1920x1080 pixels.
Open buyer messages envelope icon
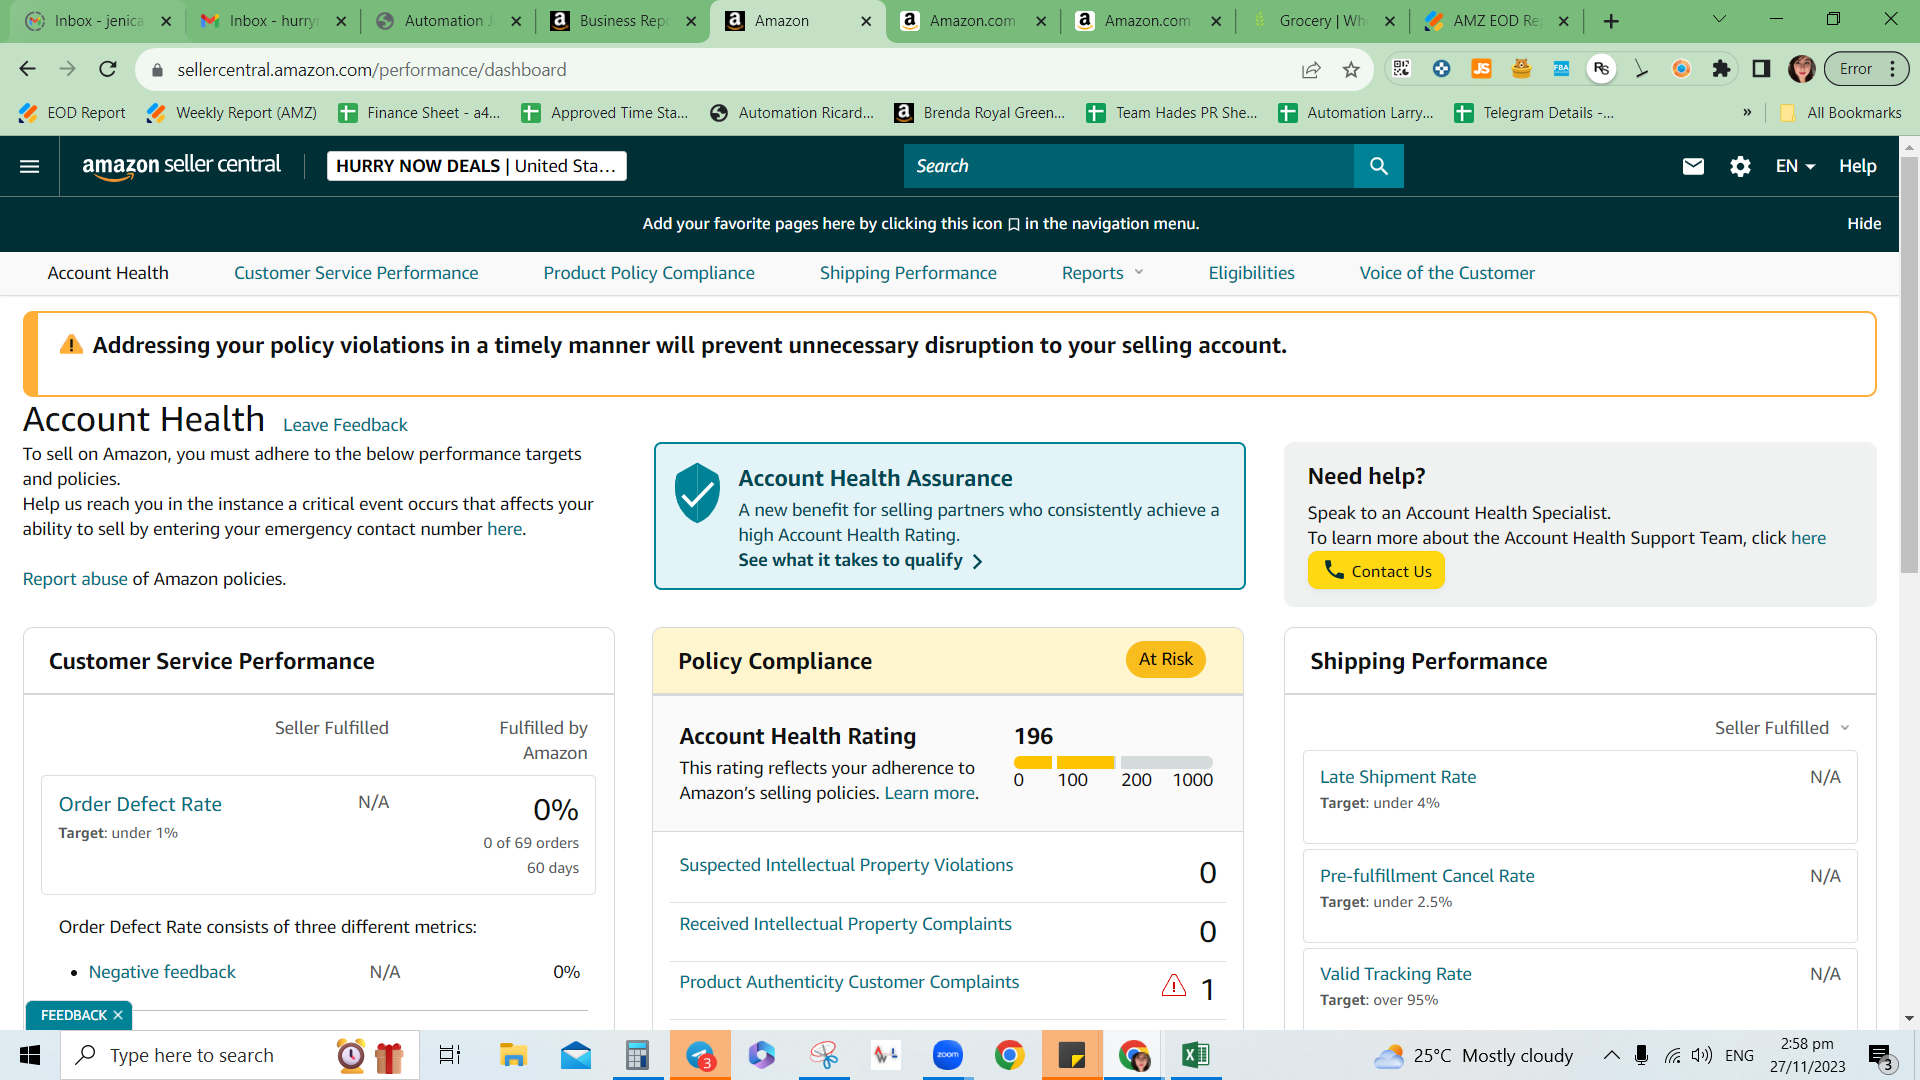click(x=1693, y=166)
